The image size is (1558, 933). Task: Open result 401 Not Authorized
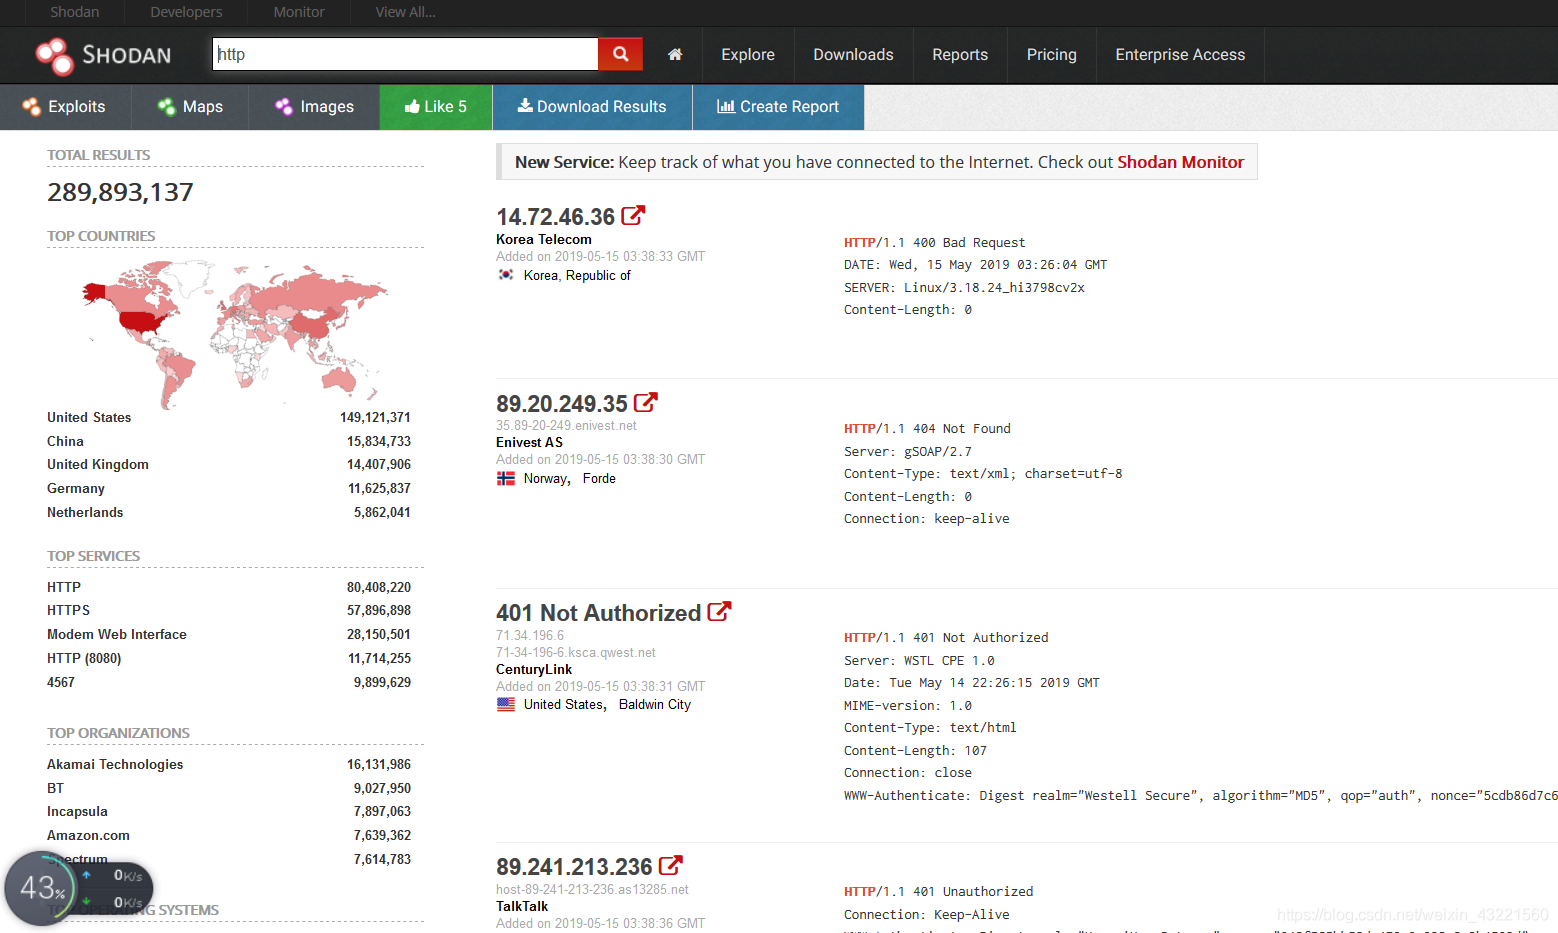tap(598, 613)
